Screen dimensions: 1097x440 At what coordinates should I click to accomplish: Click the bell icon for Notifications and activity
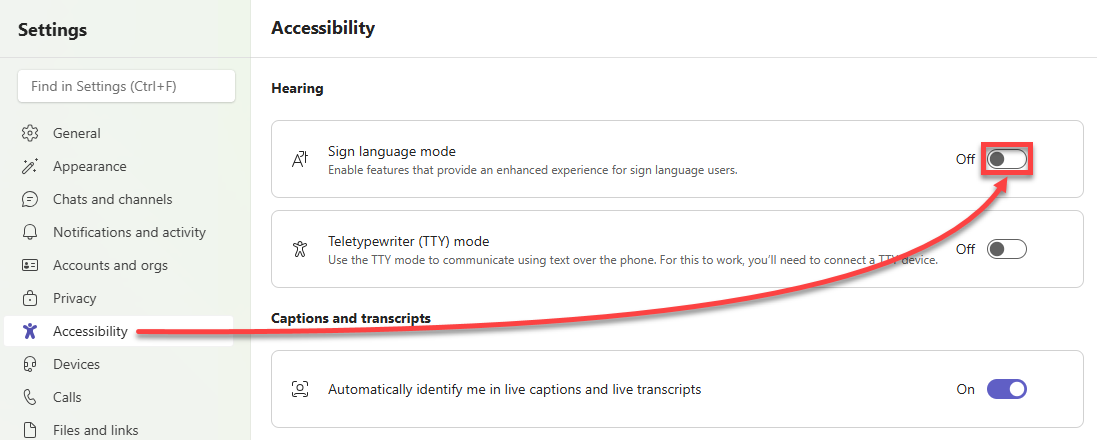coord(30,232)
